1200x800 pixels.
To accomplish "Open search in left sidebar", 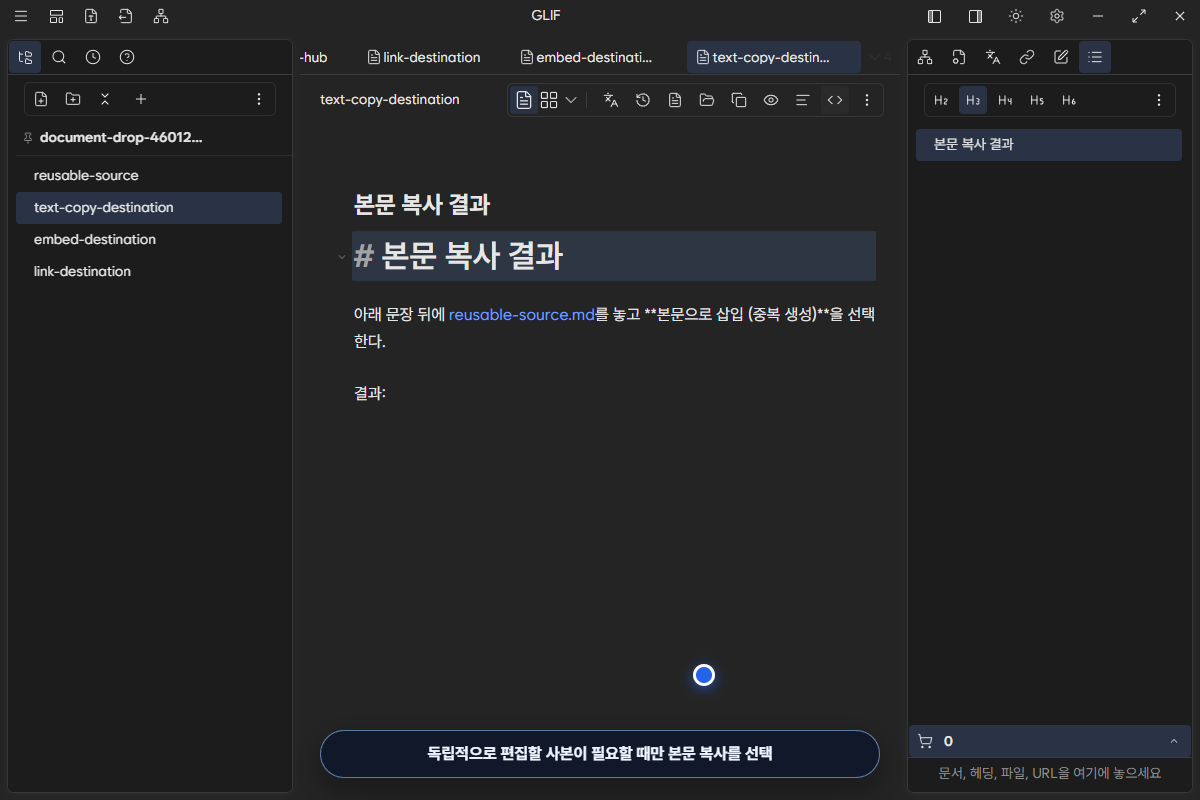I will tap(59, 57).
